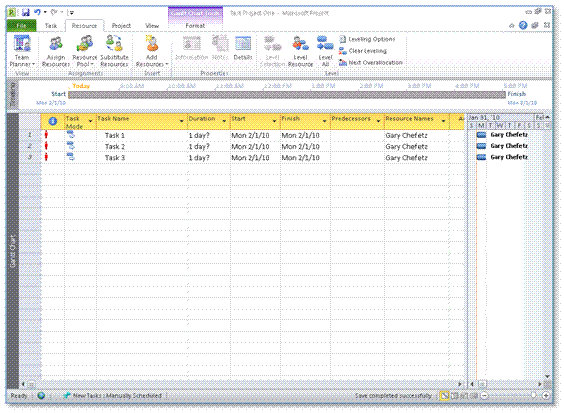Image resolution: width=564 pixels, height=414 pixels.
Task: Click the Redo icon
Action: click(x=54, y=13)
